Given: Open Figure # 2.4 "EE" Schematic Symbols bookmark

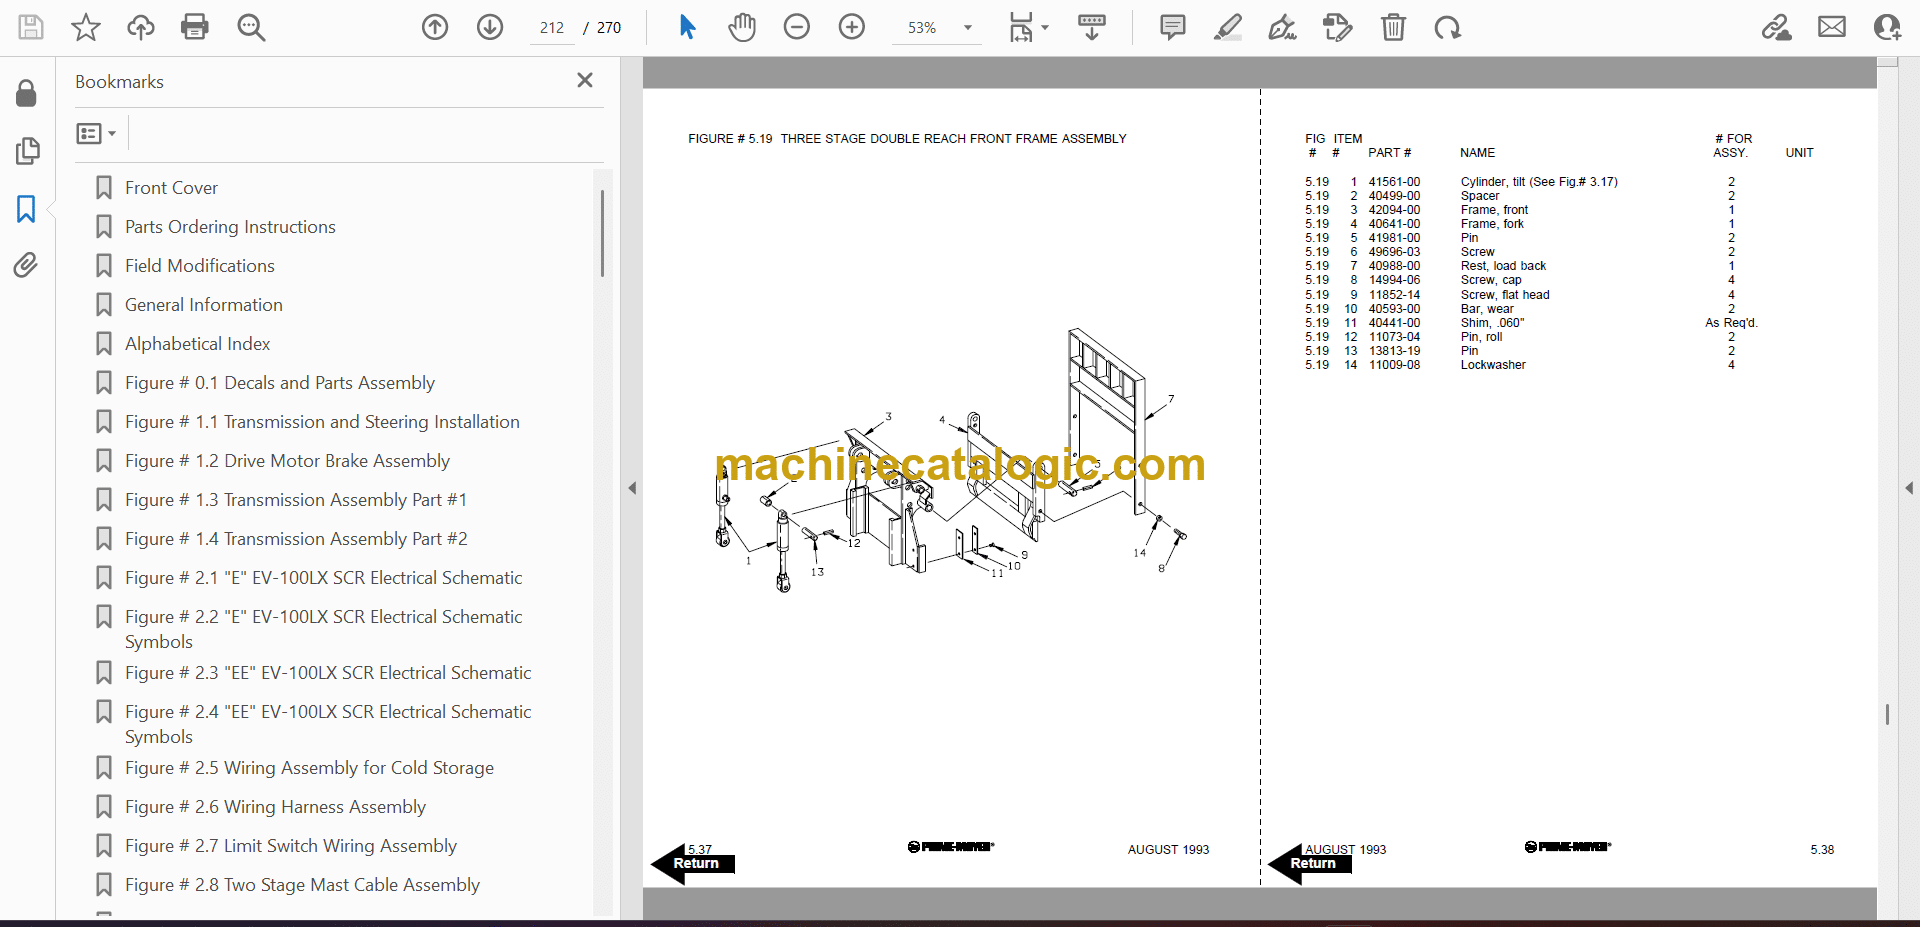Looking at the screenshot, I should (328, 724).
